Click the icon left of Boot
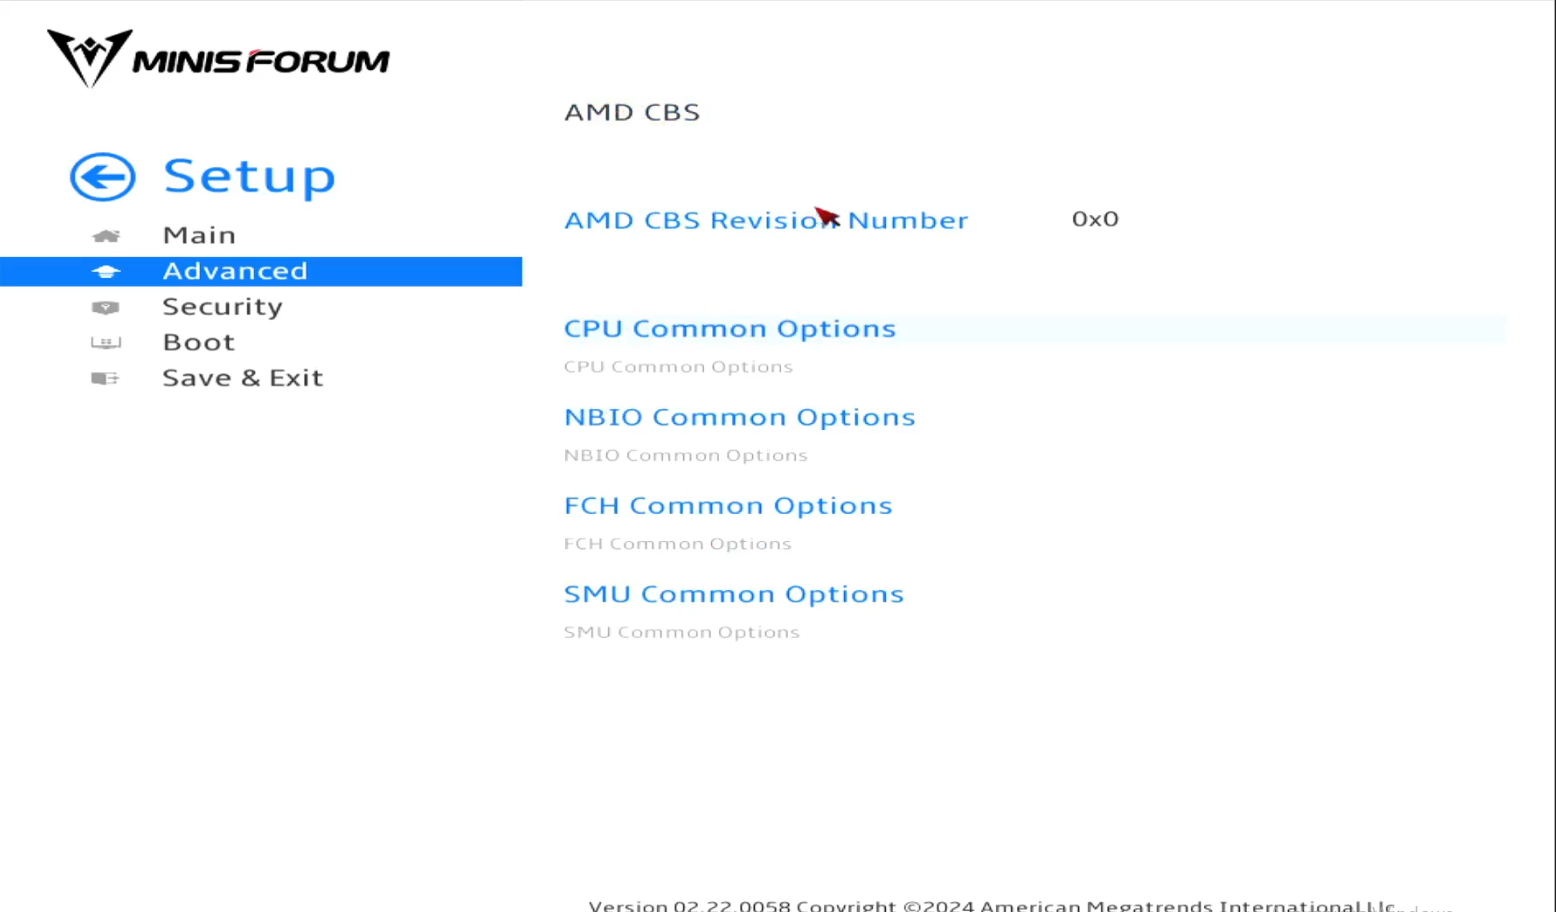The height and width of the screenshot is (912, 1556). (106, 343)
